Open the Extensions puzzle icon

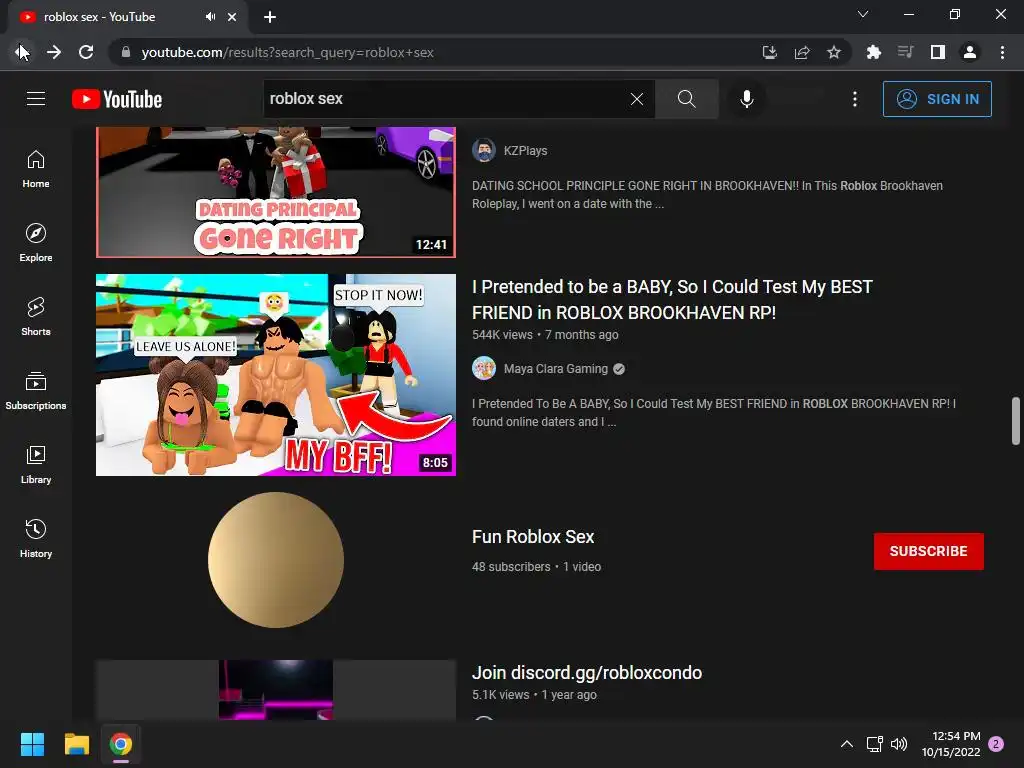[873, 52]
